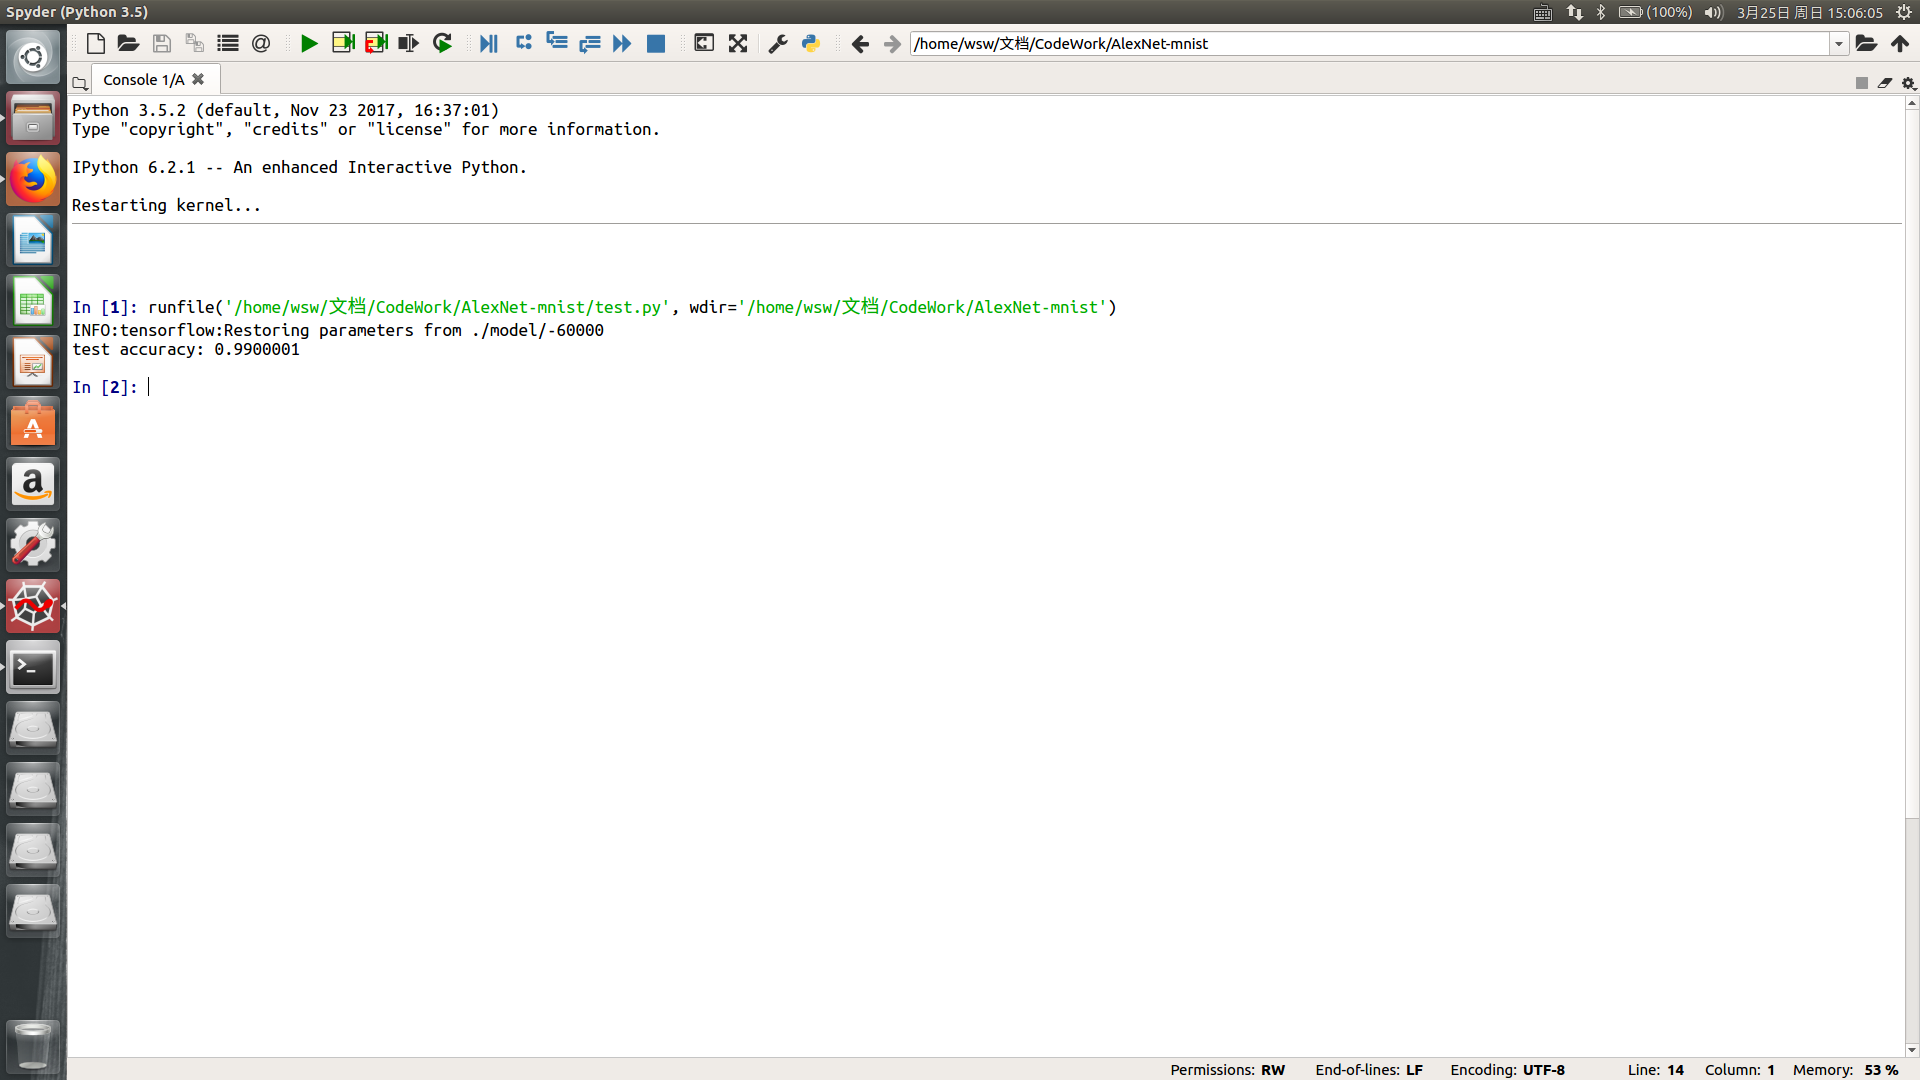Open the browse tabs button left of Console tab

click(80, 83)
